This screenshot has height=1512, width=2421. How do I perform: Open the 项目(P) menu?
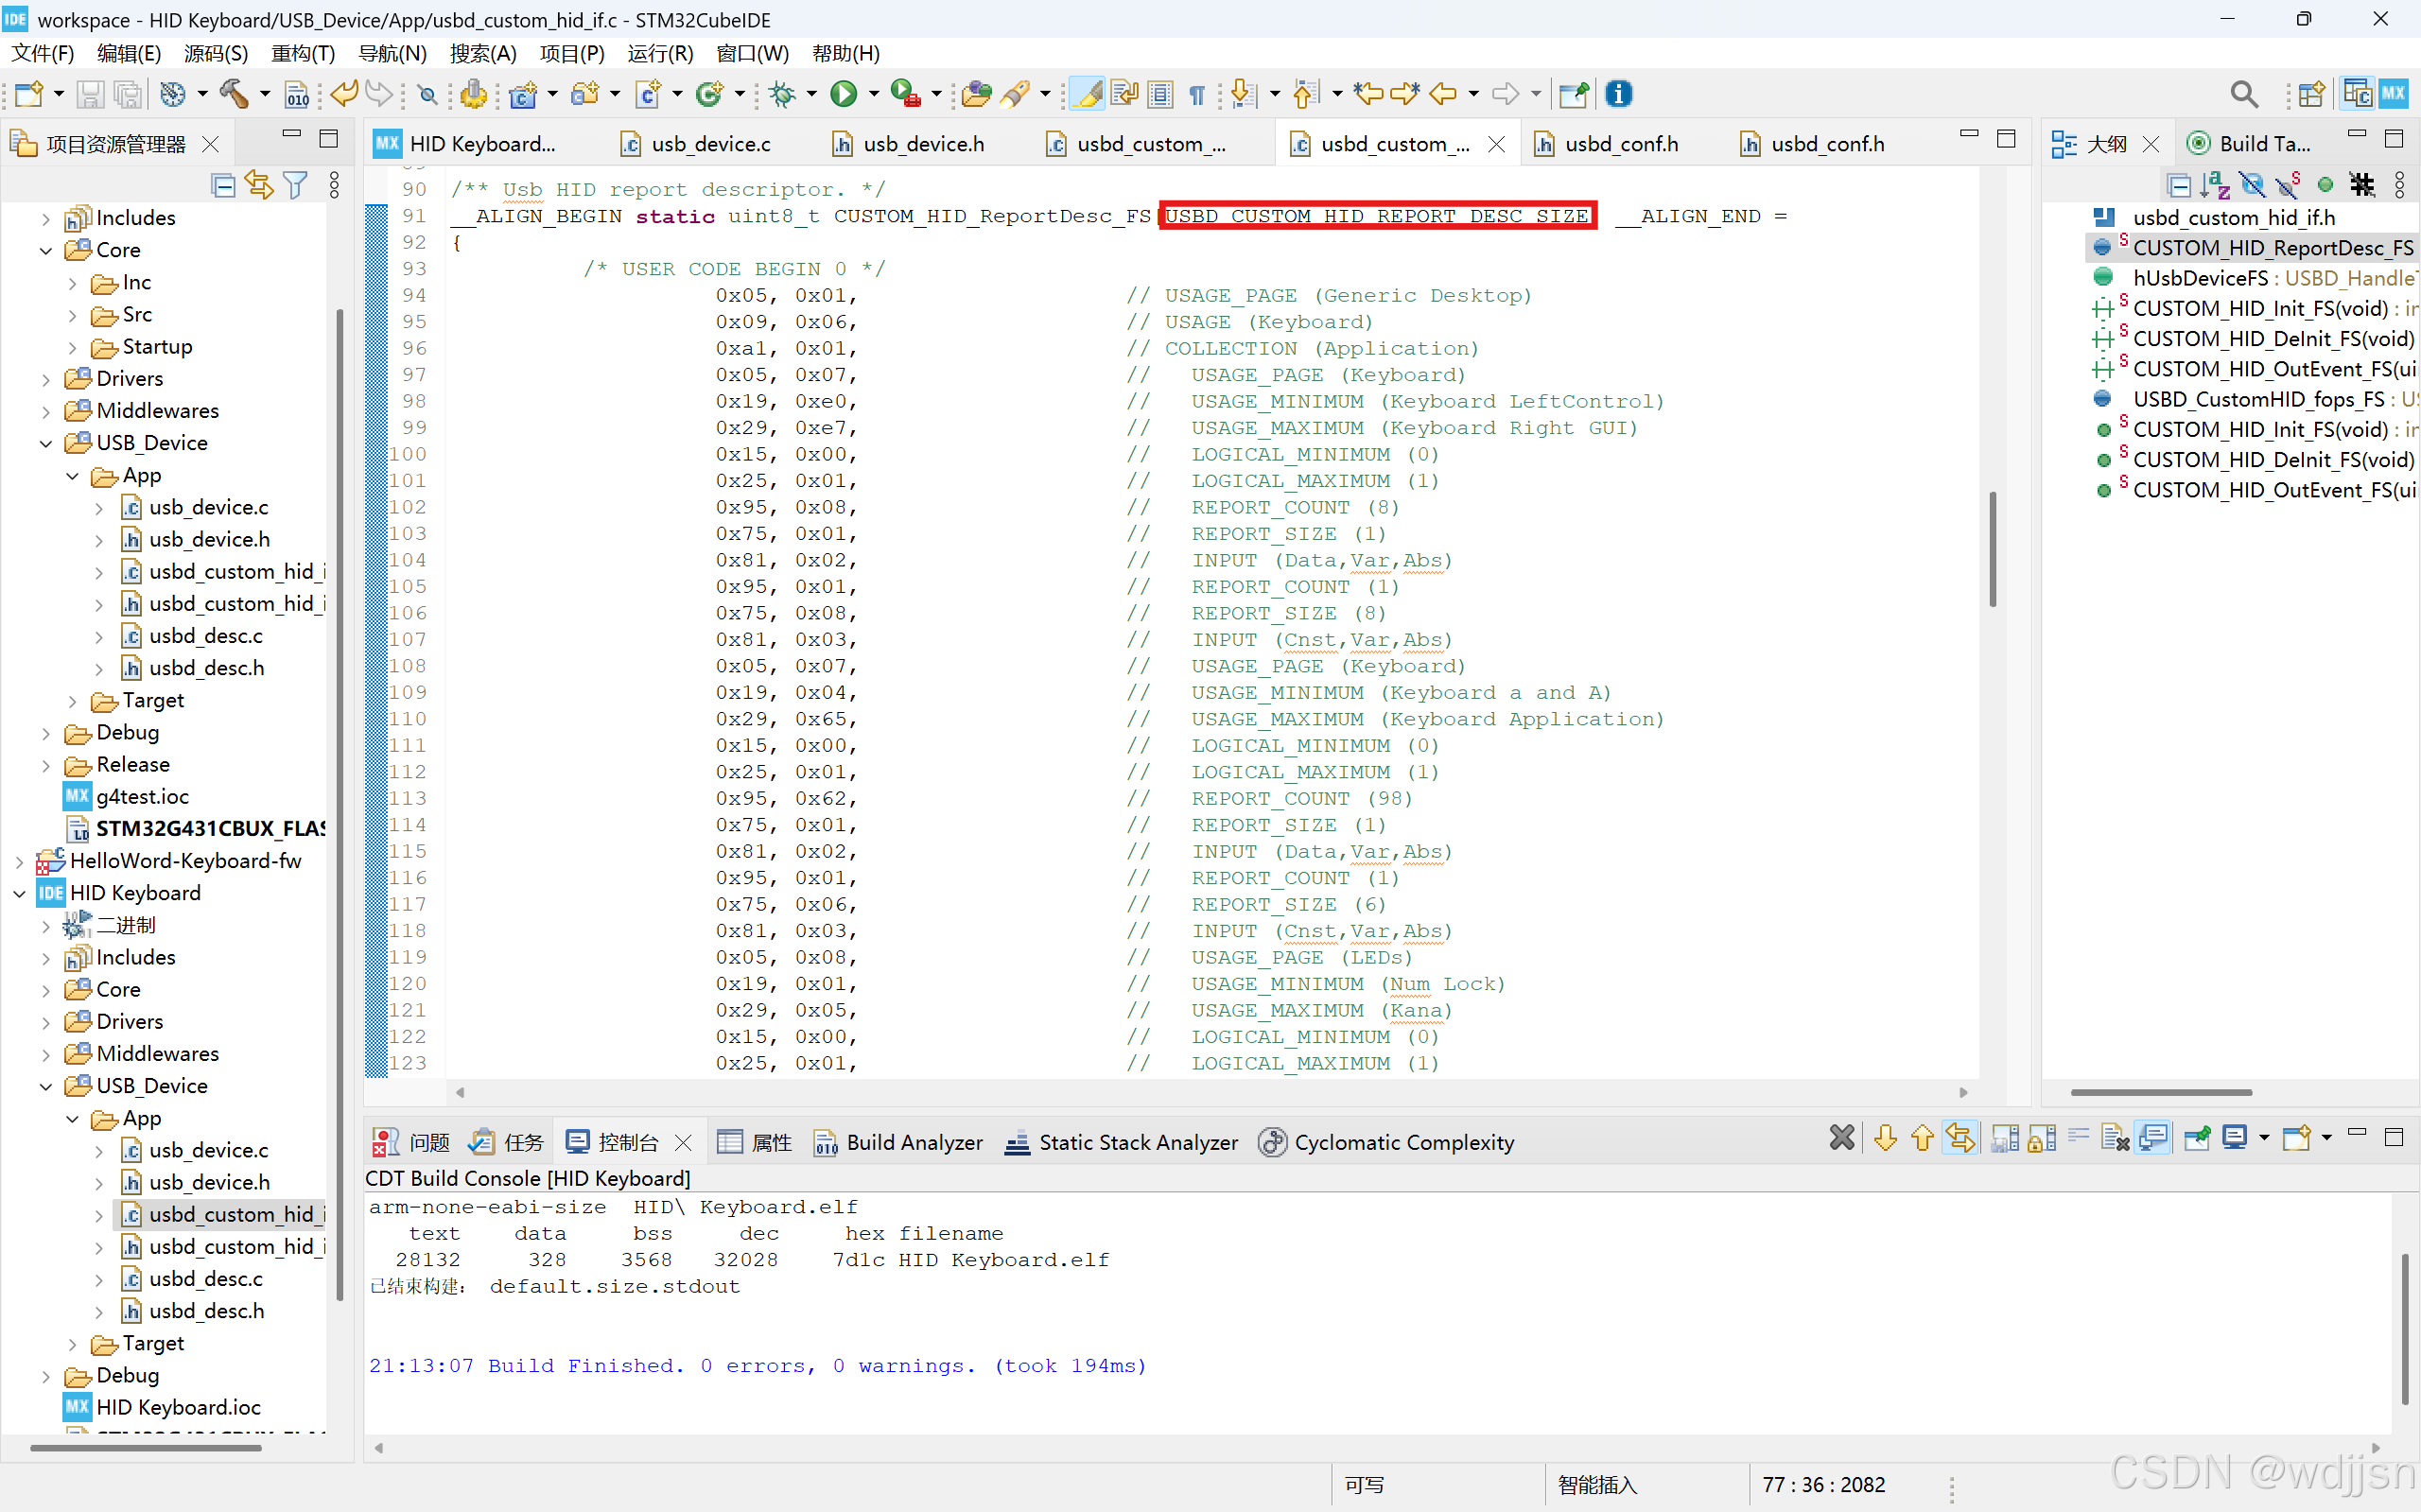(572, 53)
